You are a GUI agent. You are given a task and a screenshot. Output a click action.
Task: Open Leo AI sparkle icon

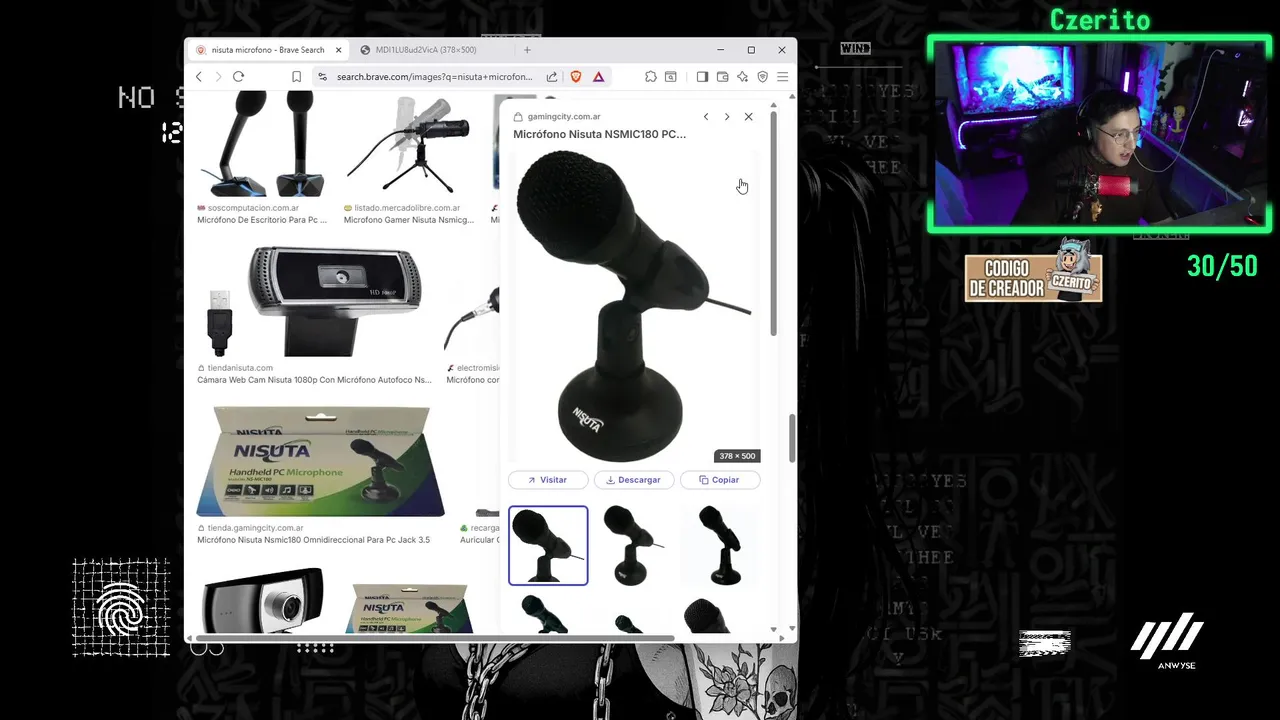pyautogui.click(x=742, y=77)
